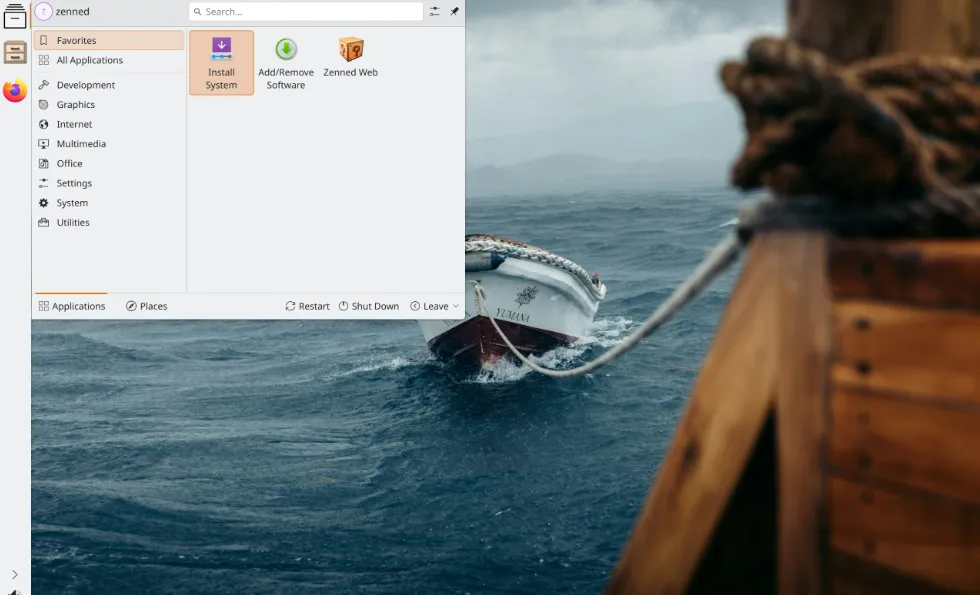Launch Firefox from the dock

tap(14, 90)
